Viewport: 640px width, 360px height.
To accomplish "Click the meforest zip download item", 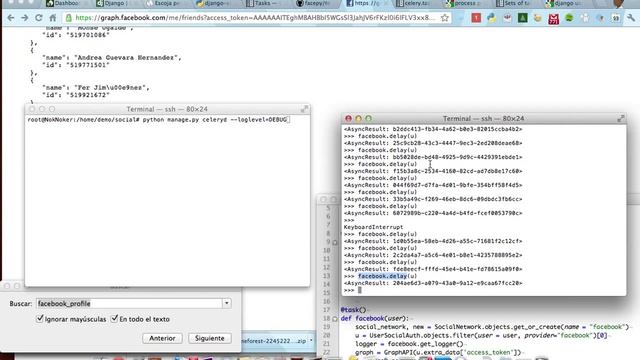I will (x=273, y=341).
